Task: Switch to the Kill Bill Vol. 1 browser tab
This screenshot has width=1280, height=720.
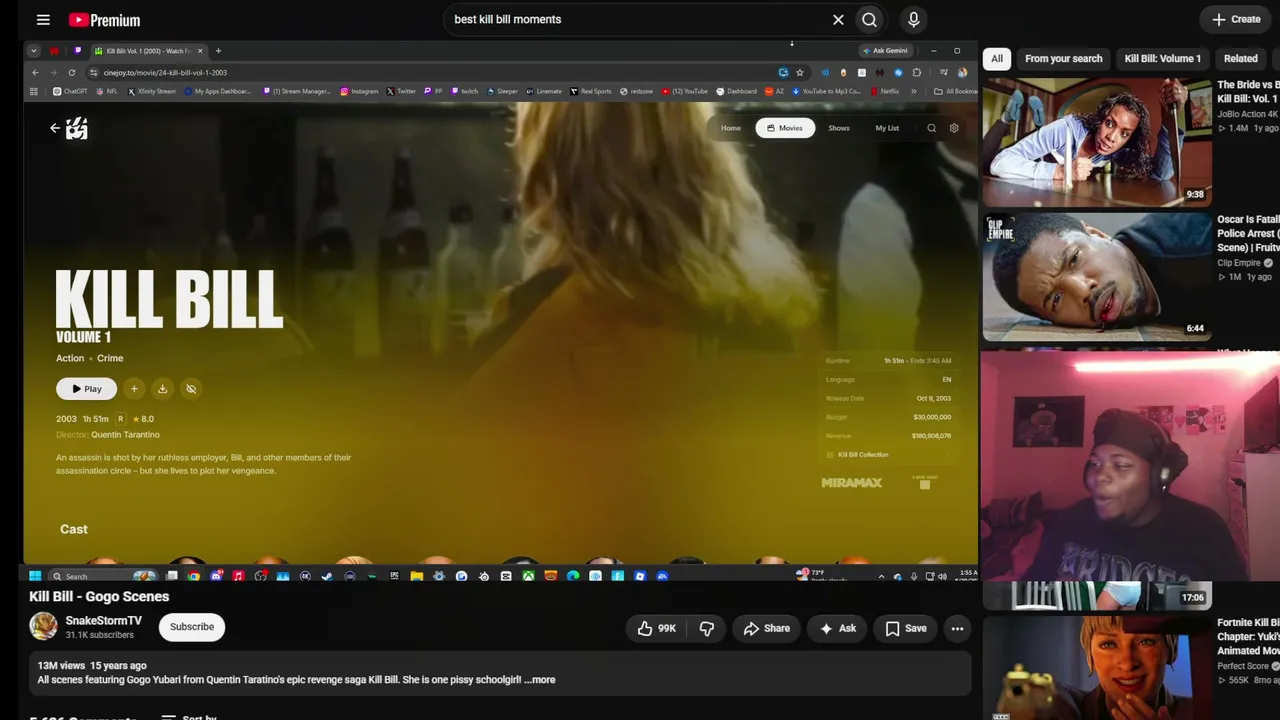Action: pyautogui.click(x=148, y=51)
